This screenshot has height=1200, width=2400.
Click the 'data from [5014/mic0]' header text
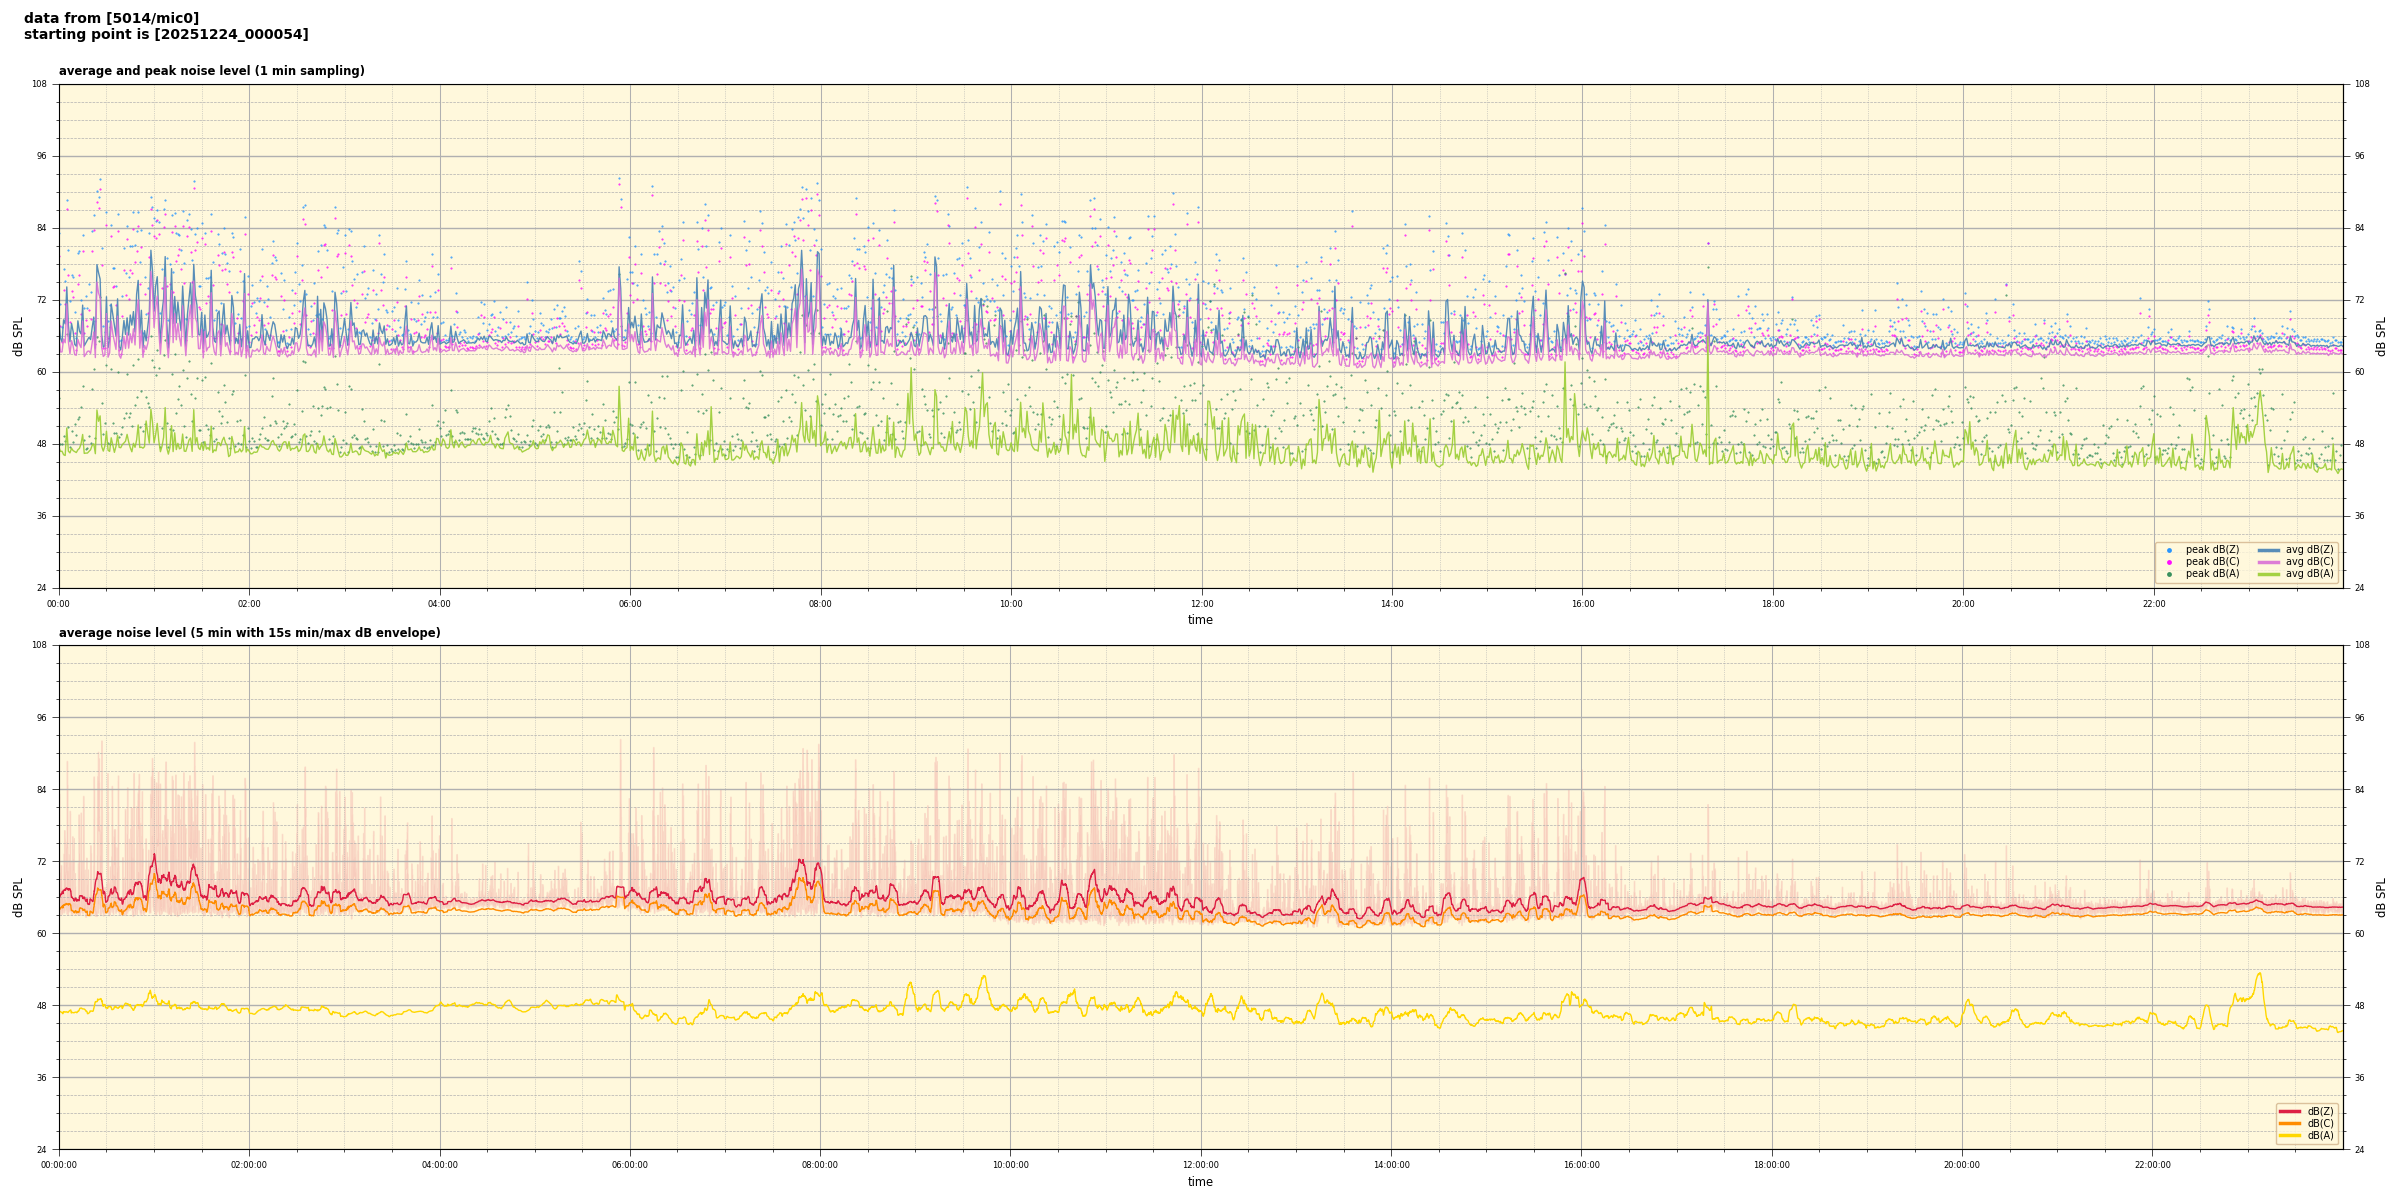(111, 18)
